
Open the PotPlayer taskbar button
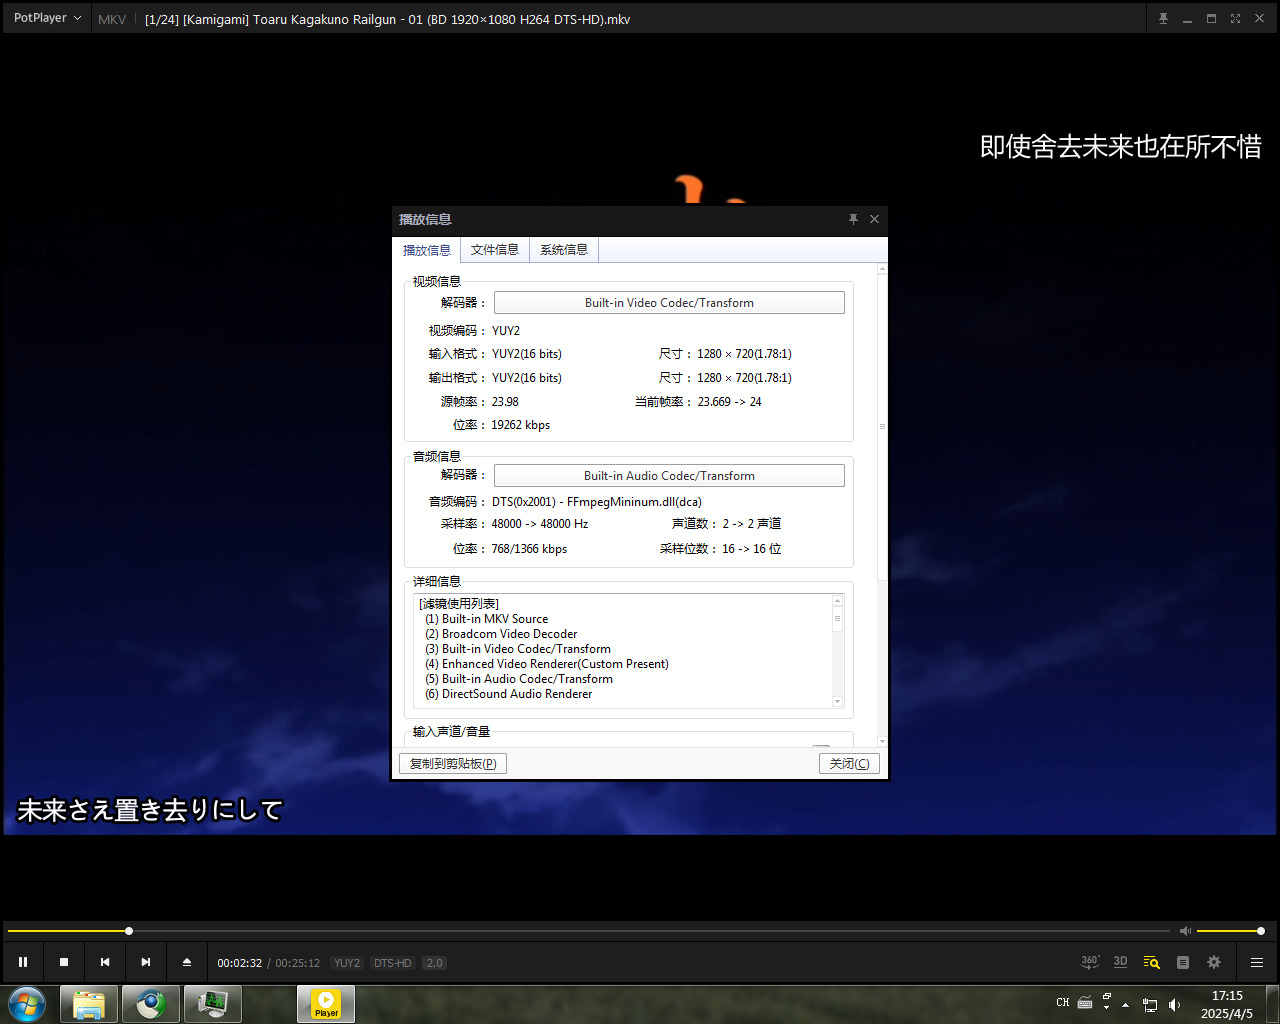(x=326, y=1004)
